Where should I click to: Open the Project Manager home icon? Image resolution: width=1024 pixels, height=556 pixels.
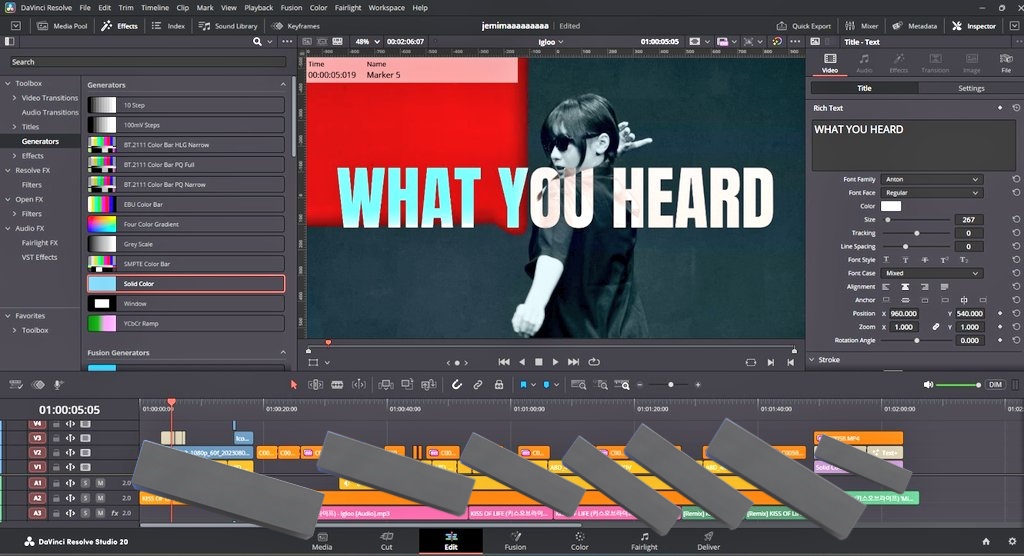tap(986, 542)
